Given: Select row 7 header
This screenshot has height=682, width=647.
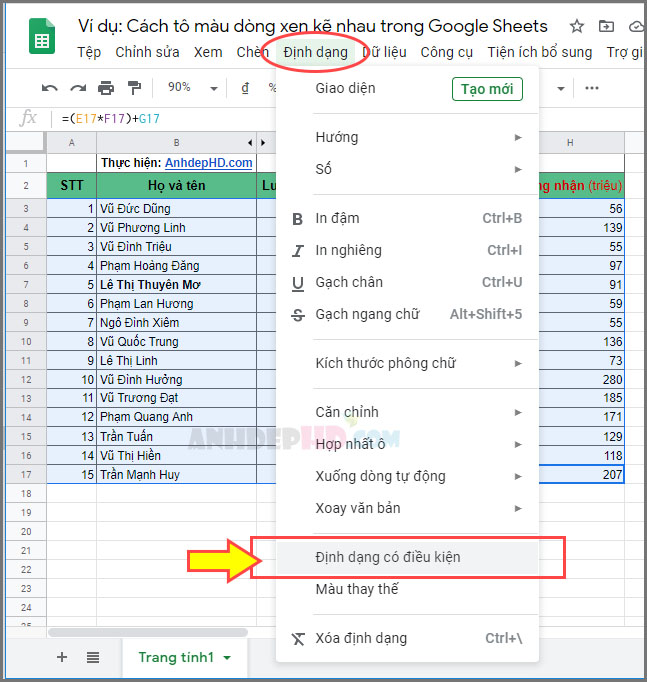Looking at the screenshot, I should (26, 285).
